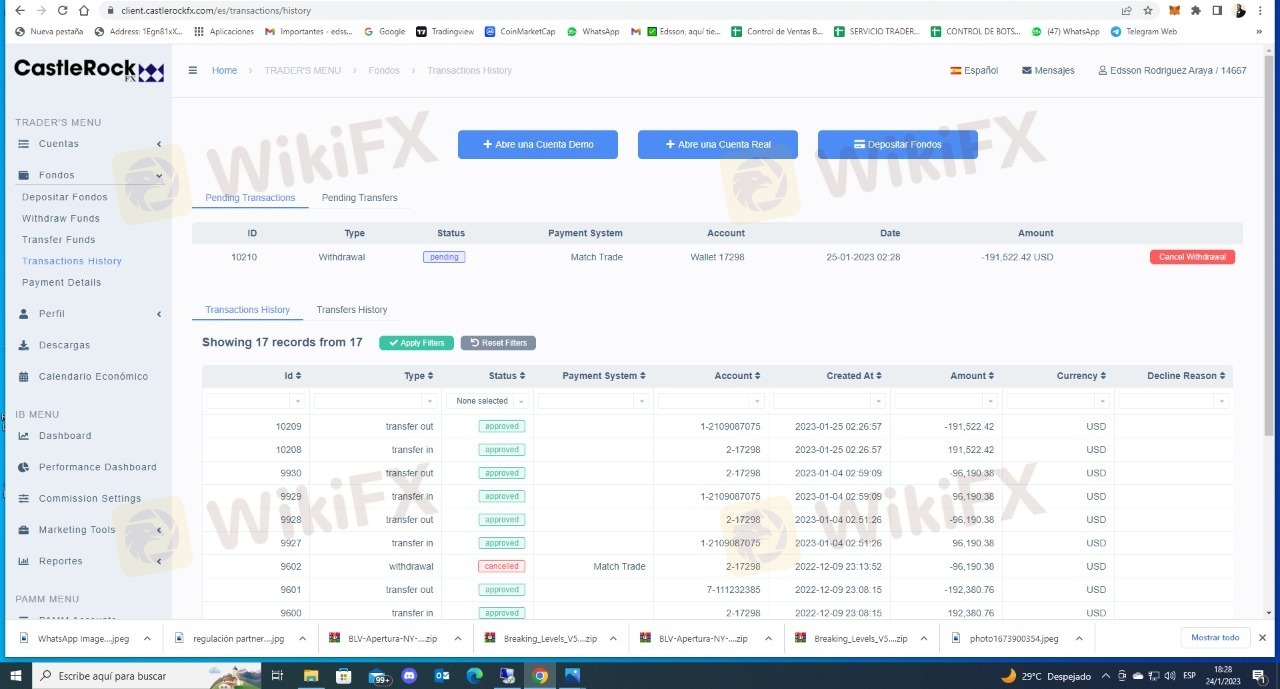
Task: Open the Photos app on the taskbar
Action: tap(572, 676)
